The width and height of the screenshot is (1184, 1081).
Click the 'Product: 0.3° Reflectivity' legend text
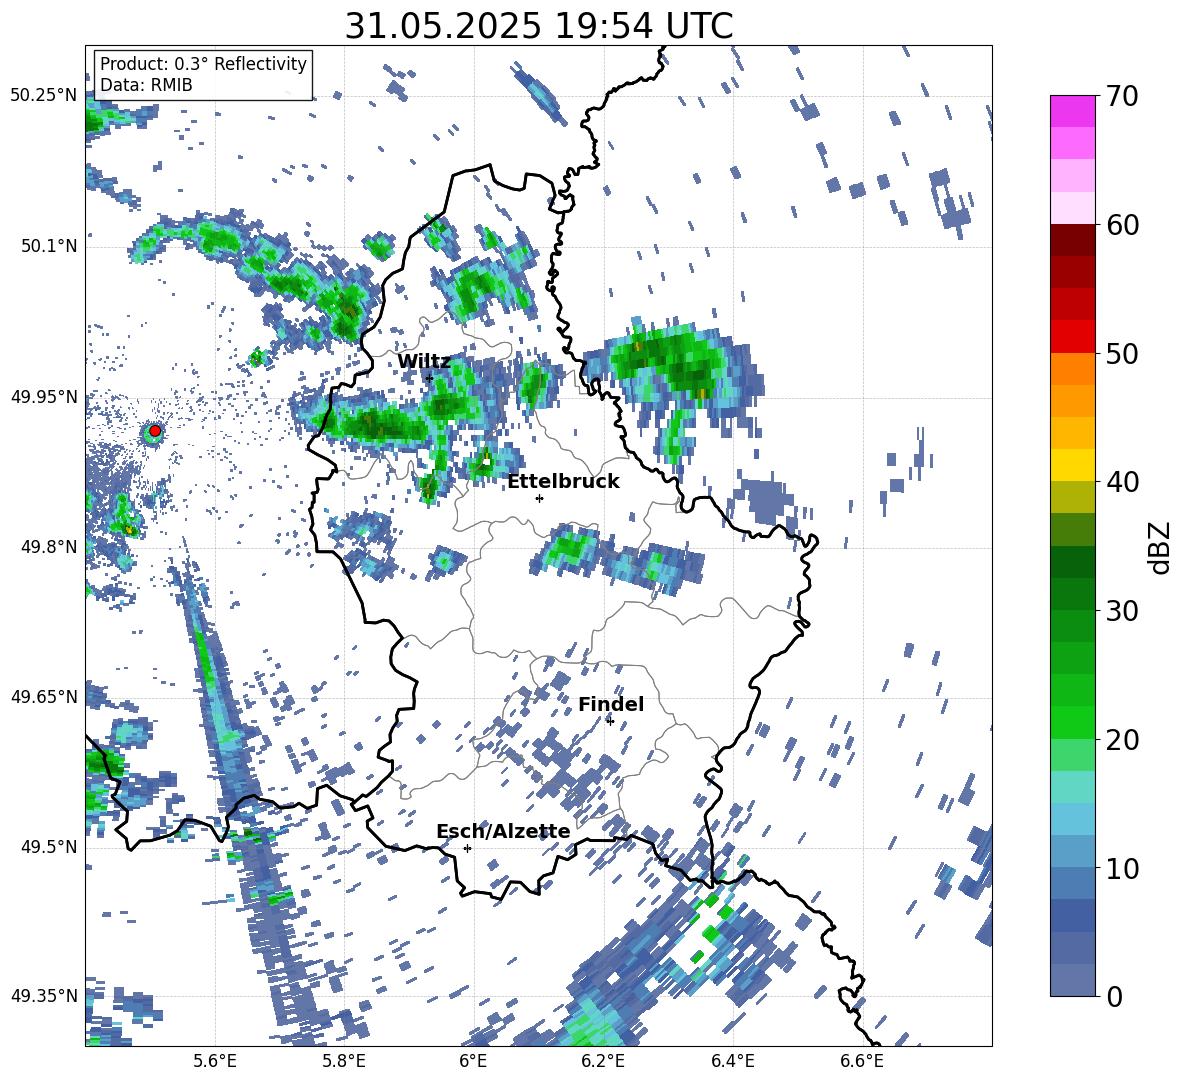point(203,64)
